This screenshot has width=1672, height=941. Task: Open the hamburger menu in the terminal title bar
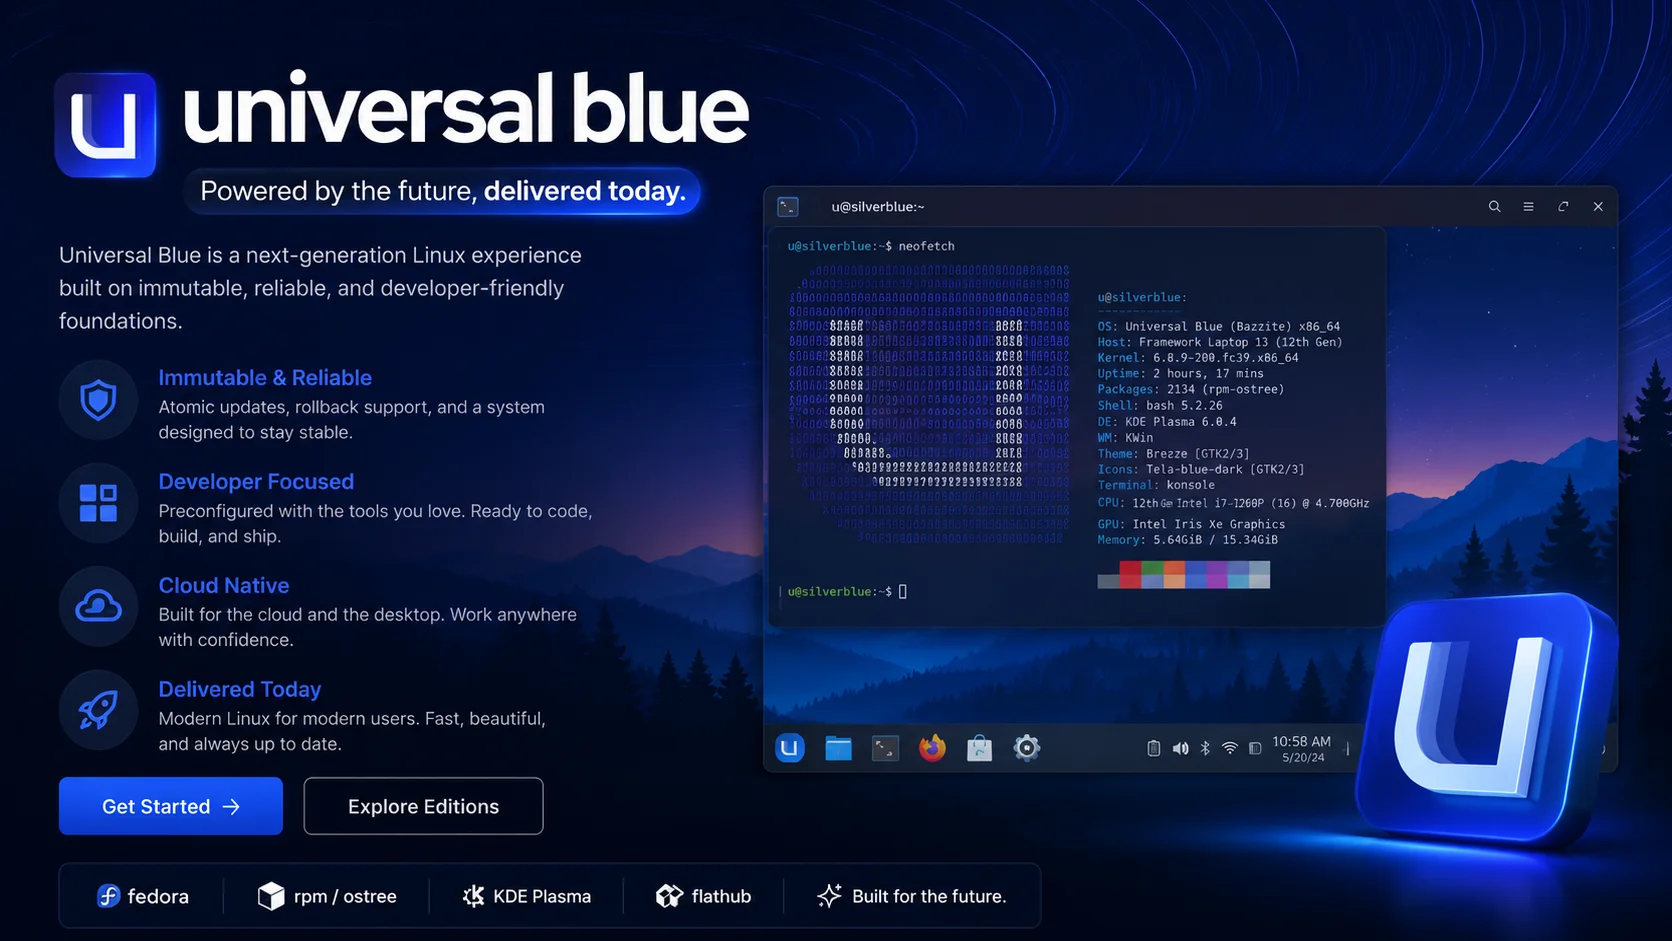1528,207
